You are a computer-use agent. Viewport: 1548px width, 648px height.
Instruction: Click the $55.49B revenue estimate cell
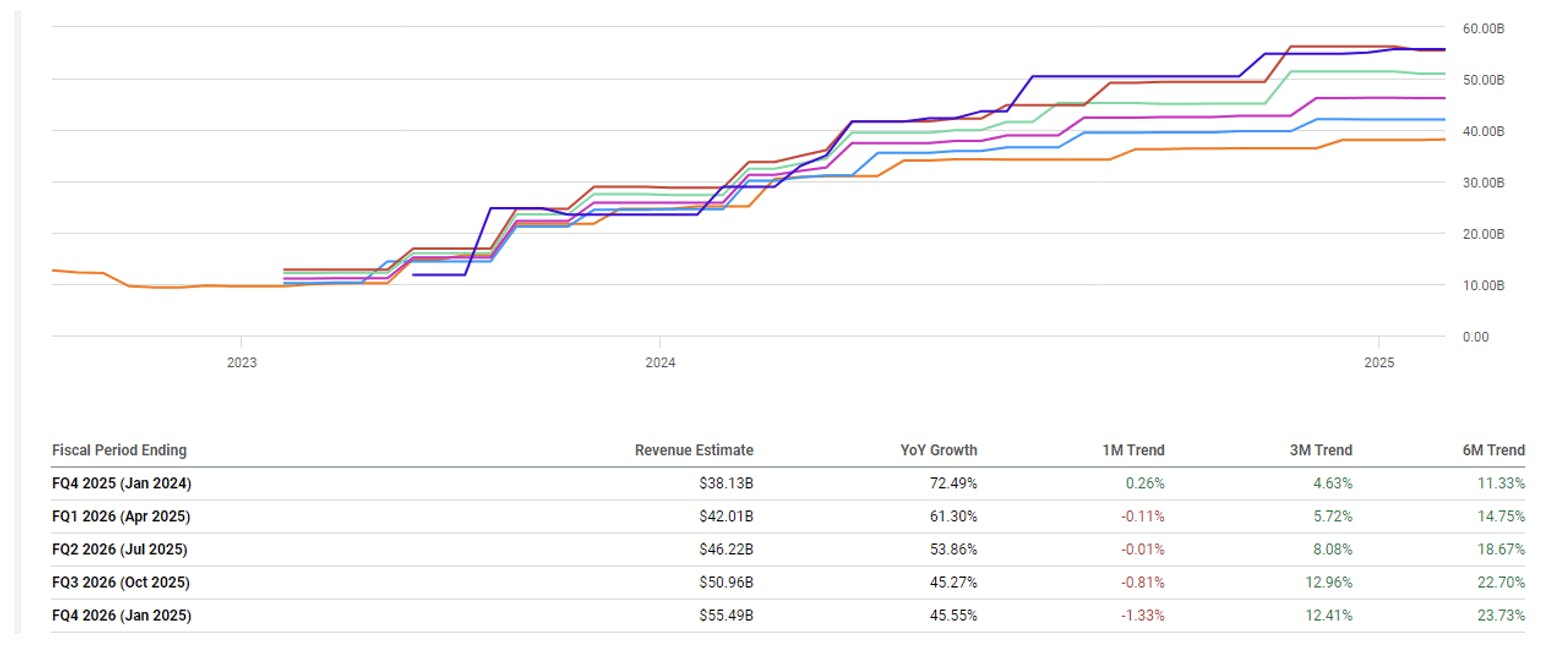727,615
